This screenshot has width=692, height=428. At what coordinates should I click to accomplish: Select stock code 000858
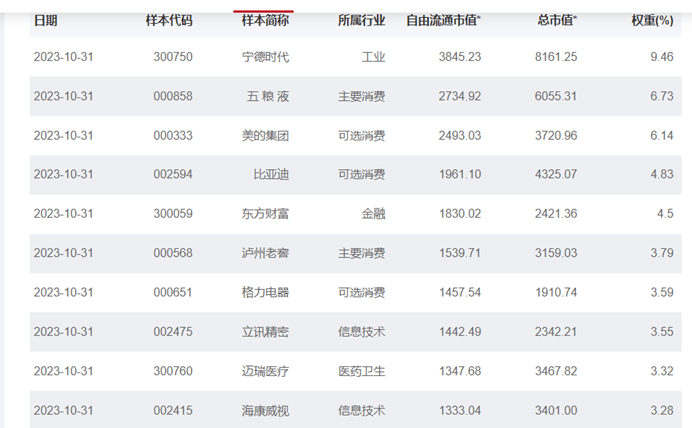click(173, 96)
